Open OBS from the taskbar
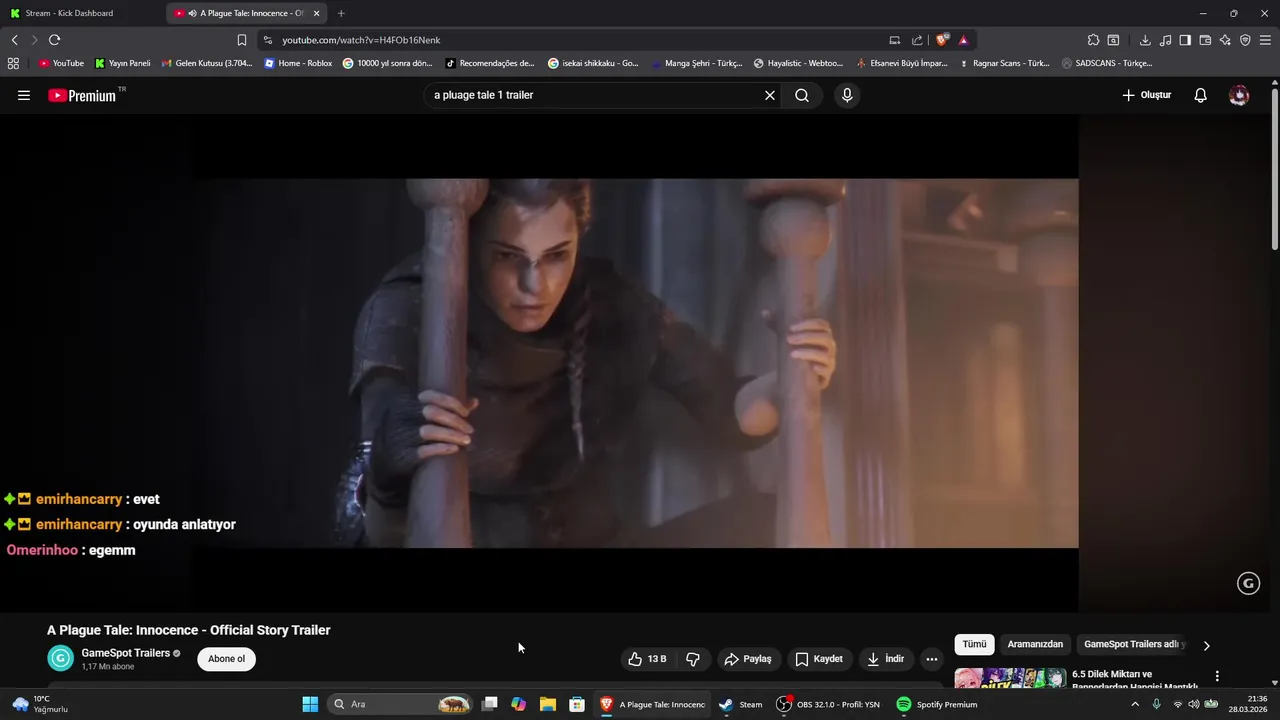Image resolution: width=1280 pixels, height=720 pixels. [829, 704]
